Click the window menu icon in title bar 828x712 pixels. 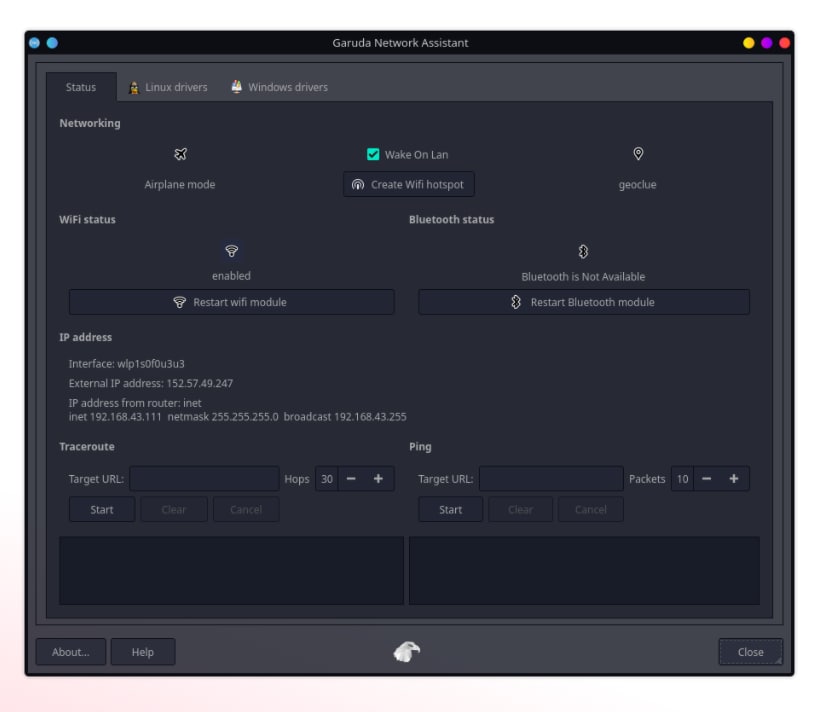click(x=34, y=43)
